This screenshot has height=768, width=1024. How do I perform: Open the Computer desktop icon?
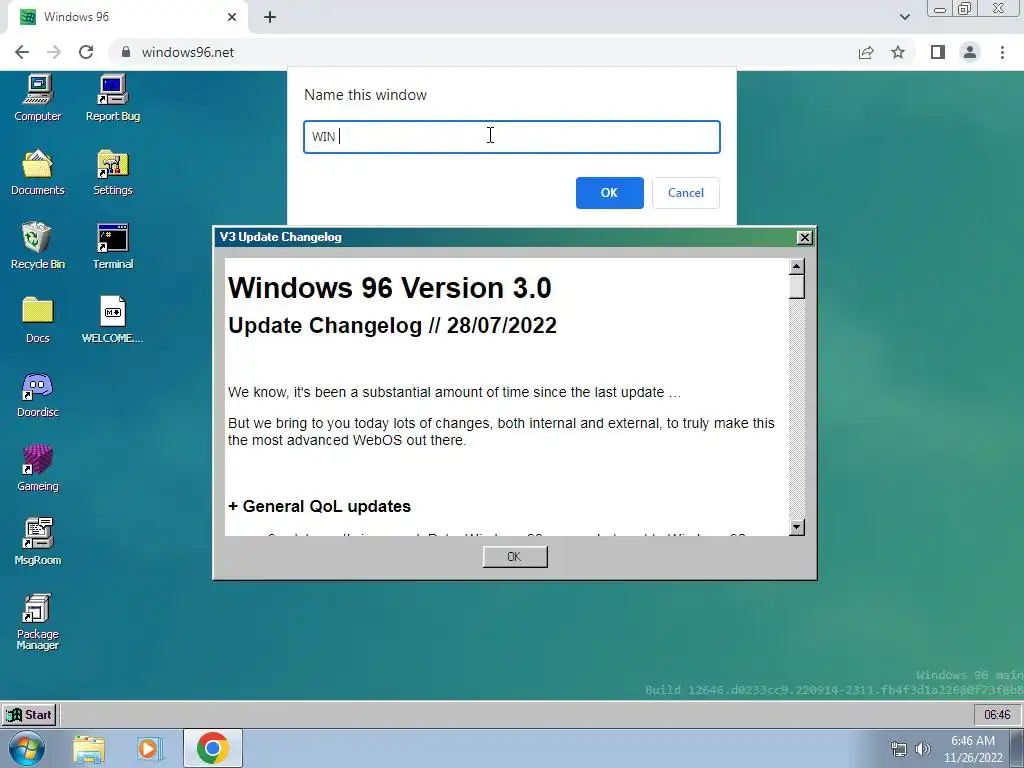click(37, 98)
